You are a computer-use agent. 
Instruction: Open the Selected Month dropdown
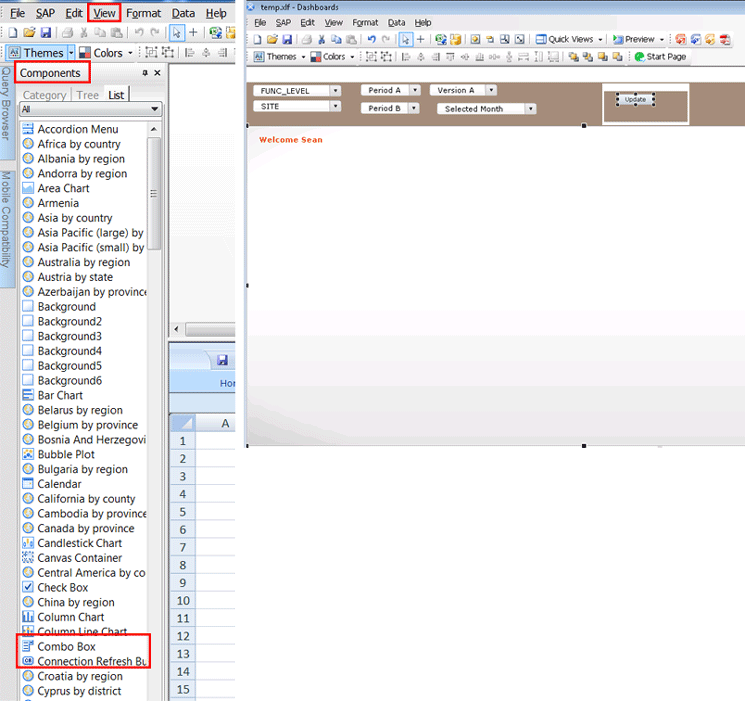click(x=530, y=109)
